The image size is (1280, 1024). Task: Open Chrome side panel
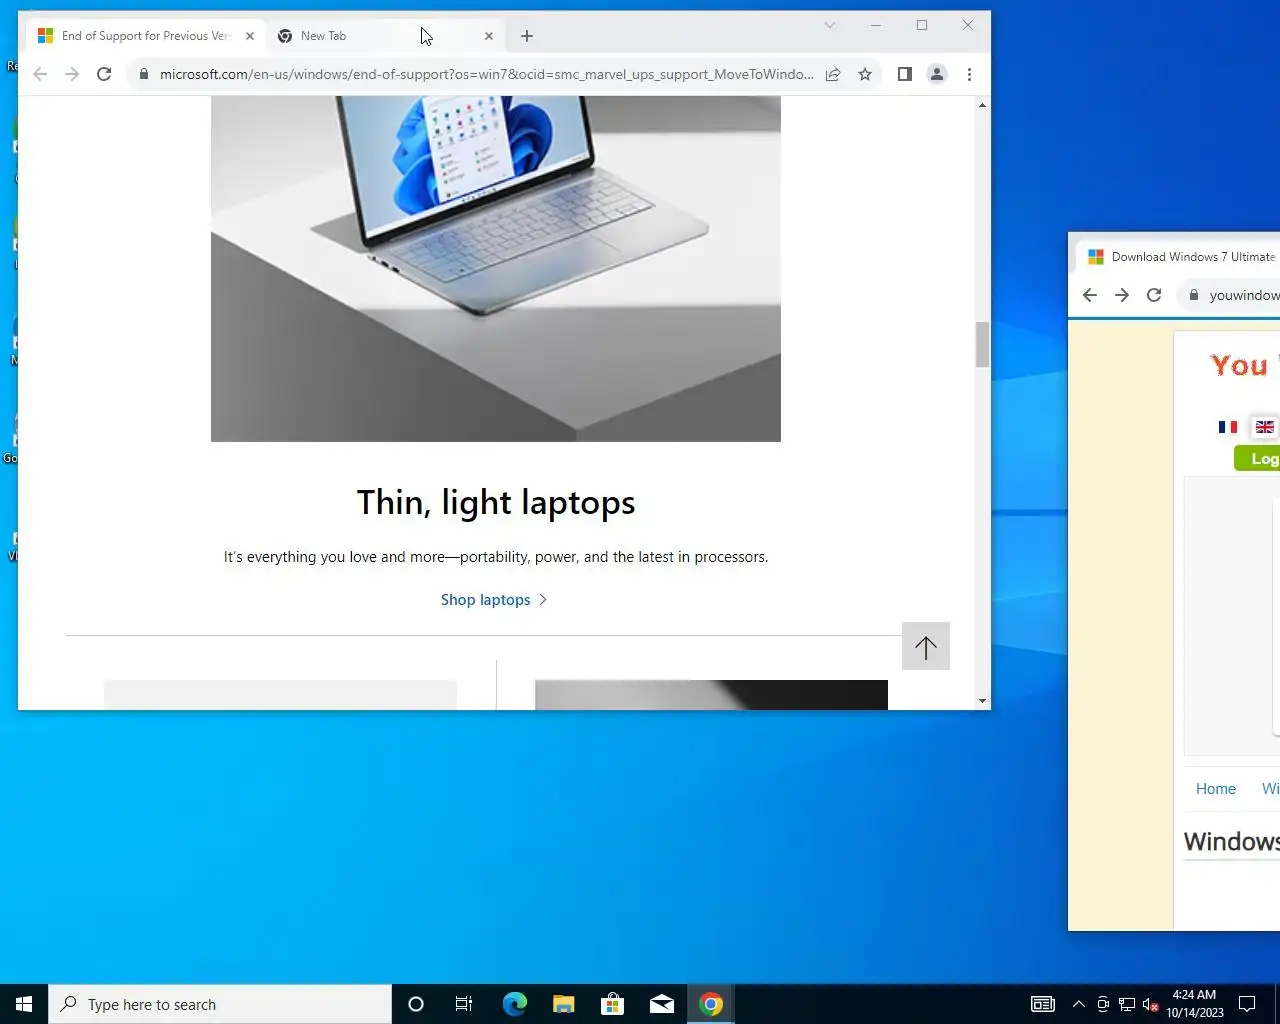point(905,74)
